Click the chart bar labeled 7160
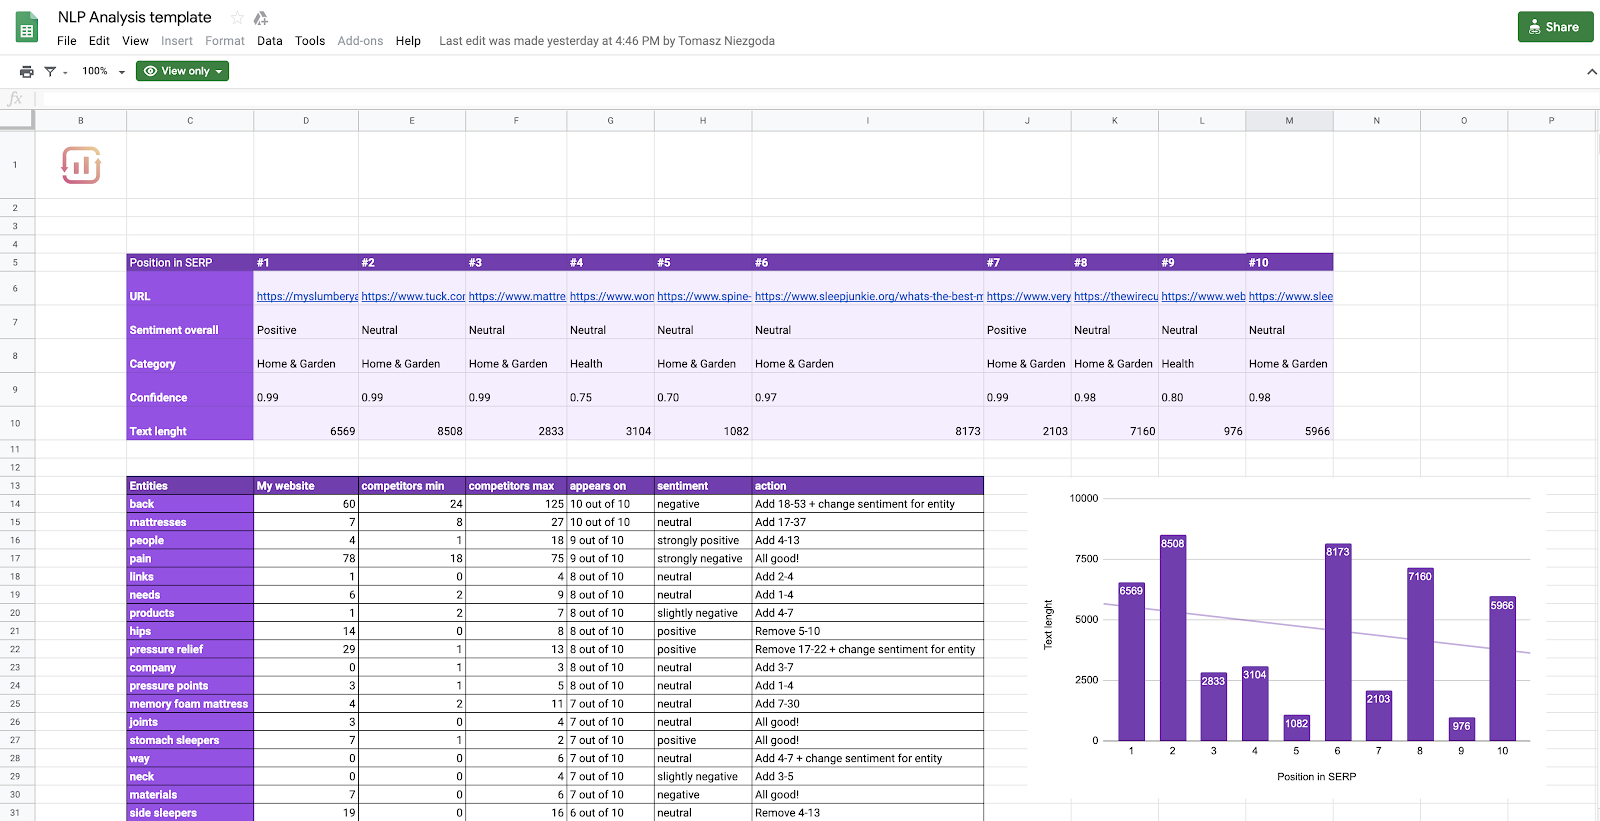Image resolution: width=1600 pixels, height=821 pixels. coord(1420,655)
